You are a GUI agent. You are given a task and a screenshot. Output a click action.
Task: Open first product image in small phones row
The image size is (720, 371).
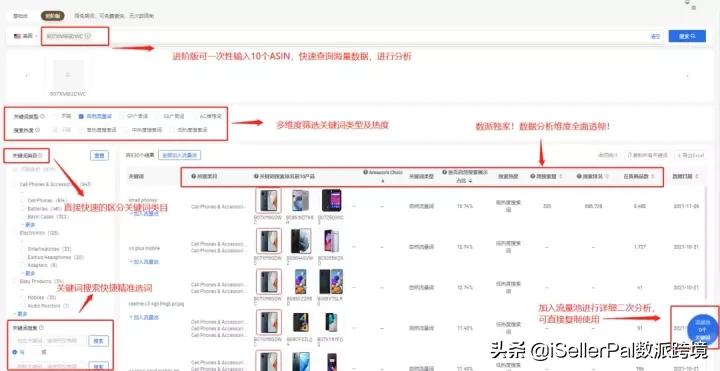(x=268, y=201)
